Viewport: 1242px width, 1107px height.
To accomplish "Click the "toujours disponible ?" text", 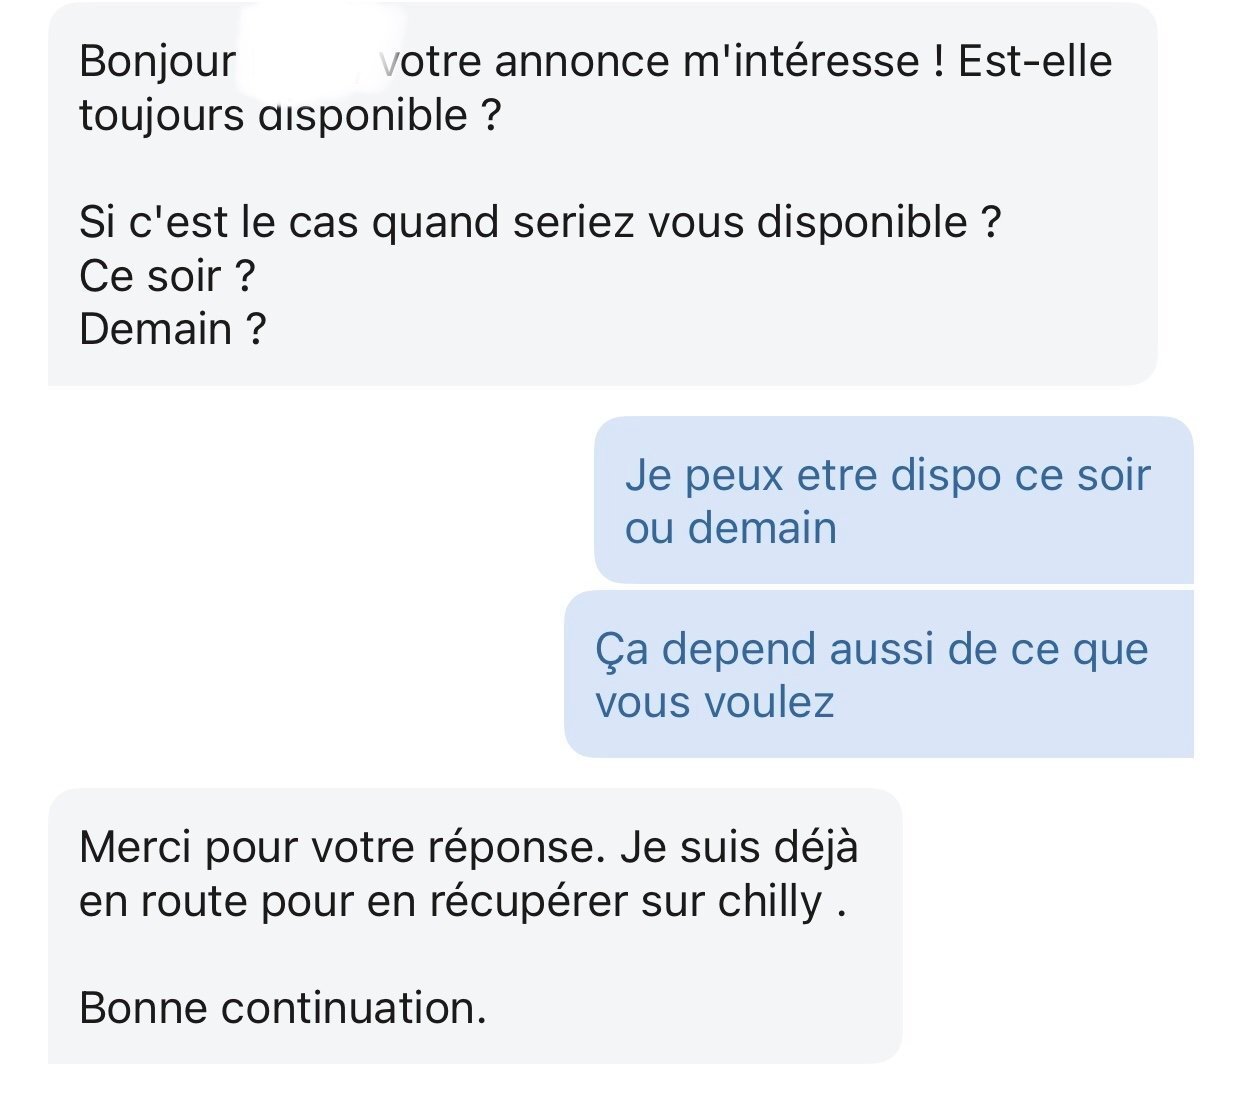I will (289, 116).
